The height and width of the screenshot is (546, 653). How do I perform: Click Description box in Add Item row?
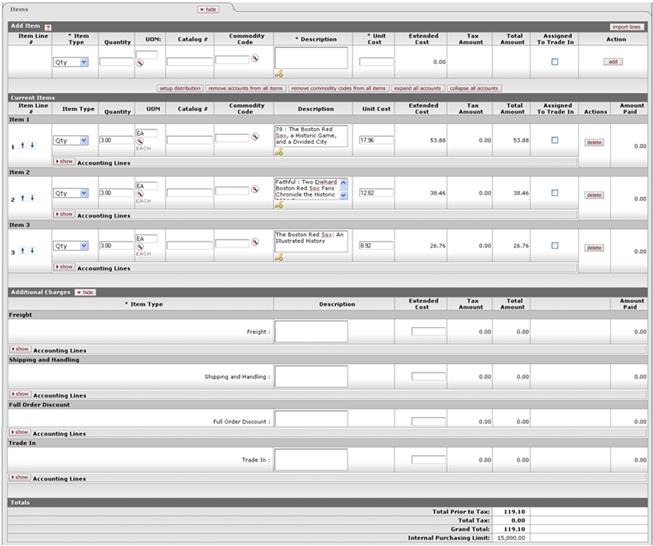click(311, 58)
